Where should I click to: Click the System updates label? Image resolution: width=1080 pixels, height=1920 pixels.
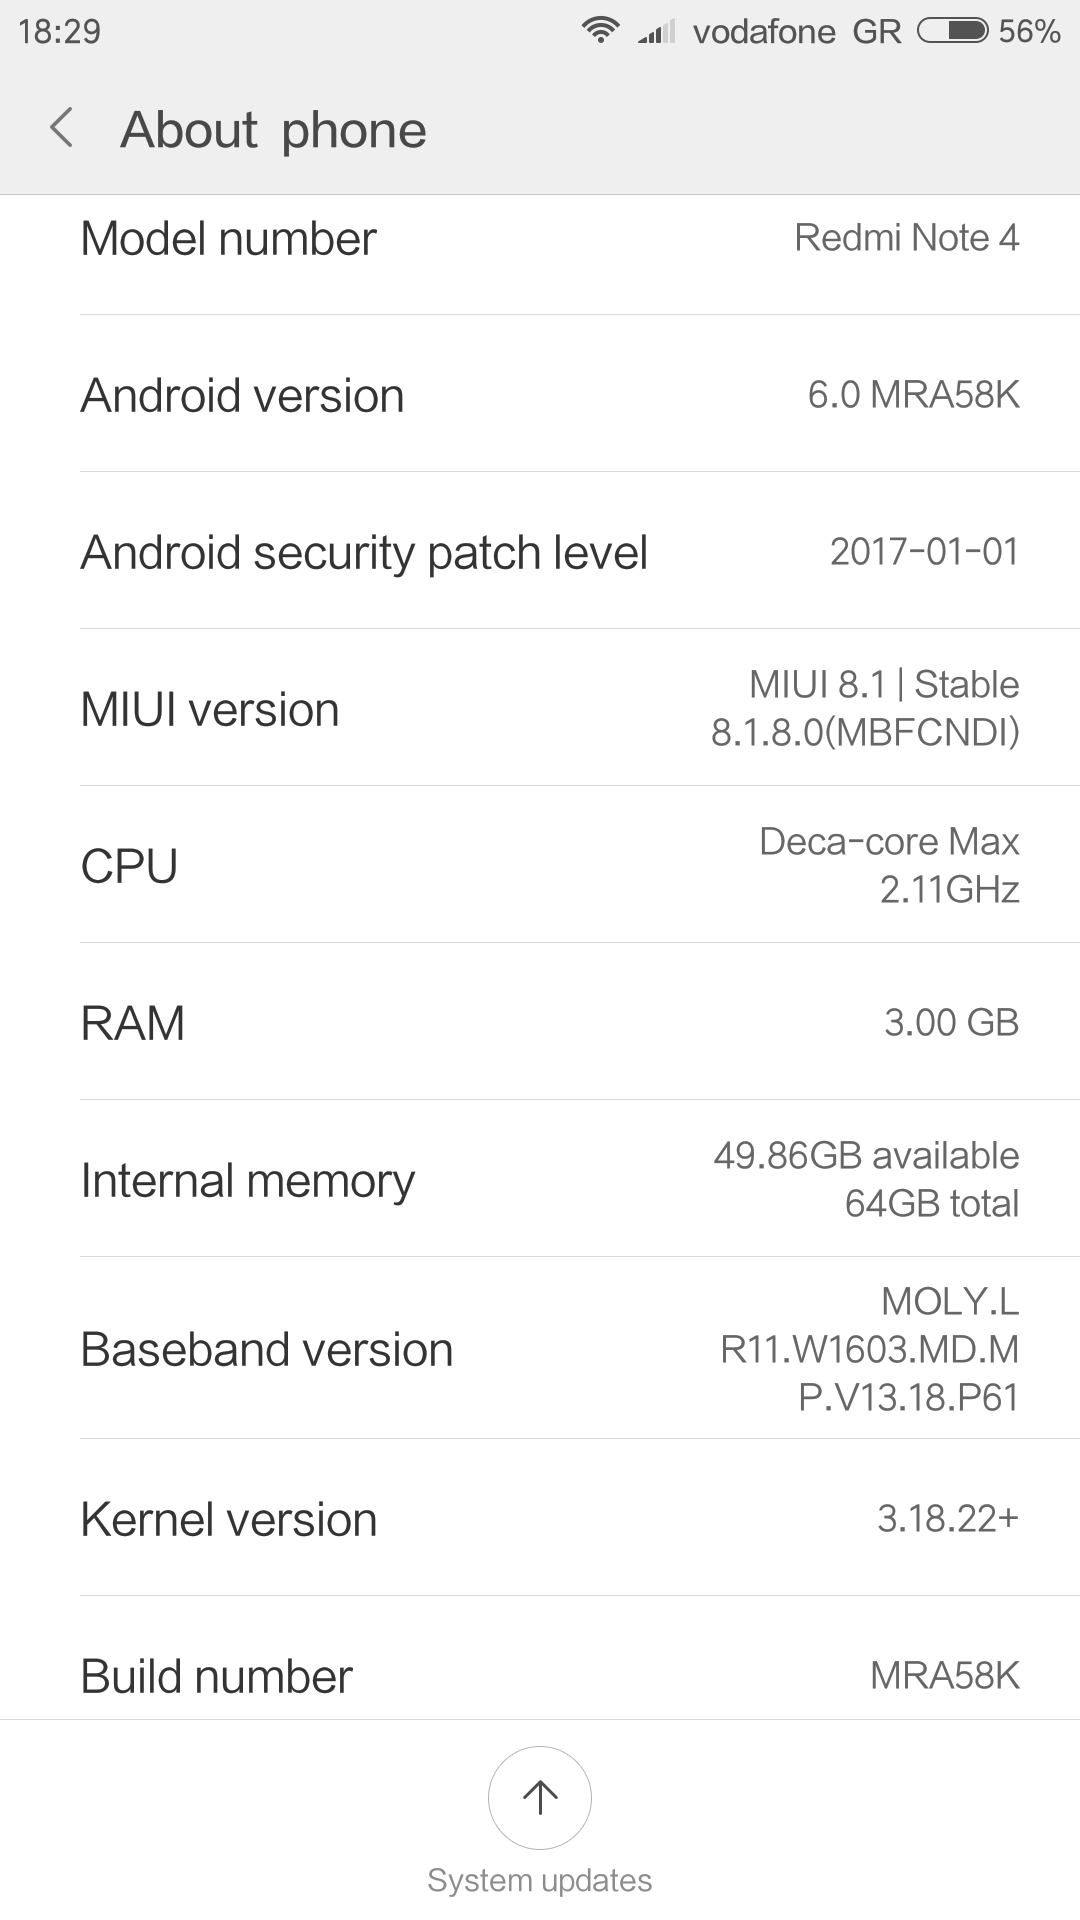[540, 1881]
